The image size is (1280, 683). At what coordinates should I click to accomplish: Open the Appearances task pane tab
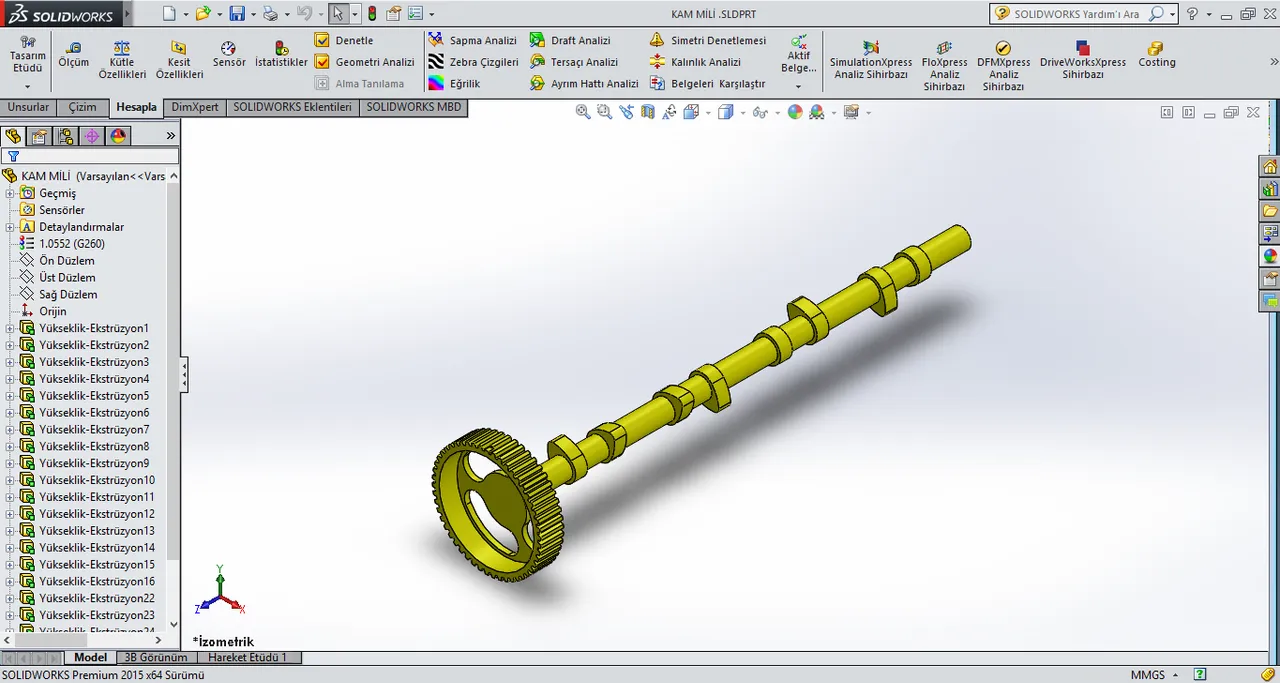point(1270,255)
